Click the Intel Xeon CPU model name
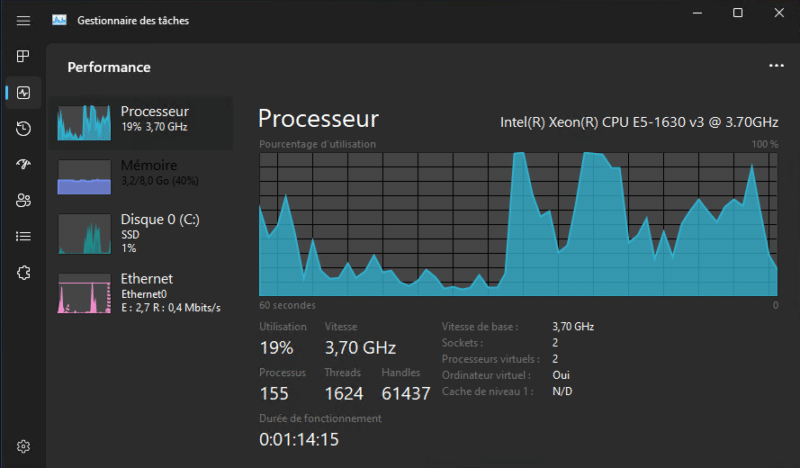The width and height of the screenshot is (800, 468). coord(638,122)
